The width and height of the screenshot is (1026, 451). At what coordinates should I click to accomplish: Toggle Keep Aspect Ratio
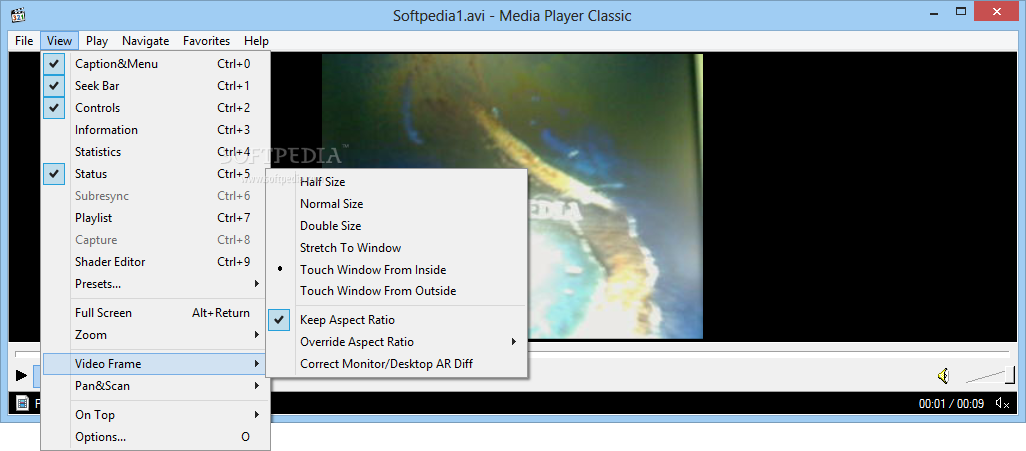397,320
